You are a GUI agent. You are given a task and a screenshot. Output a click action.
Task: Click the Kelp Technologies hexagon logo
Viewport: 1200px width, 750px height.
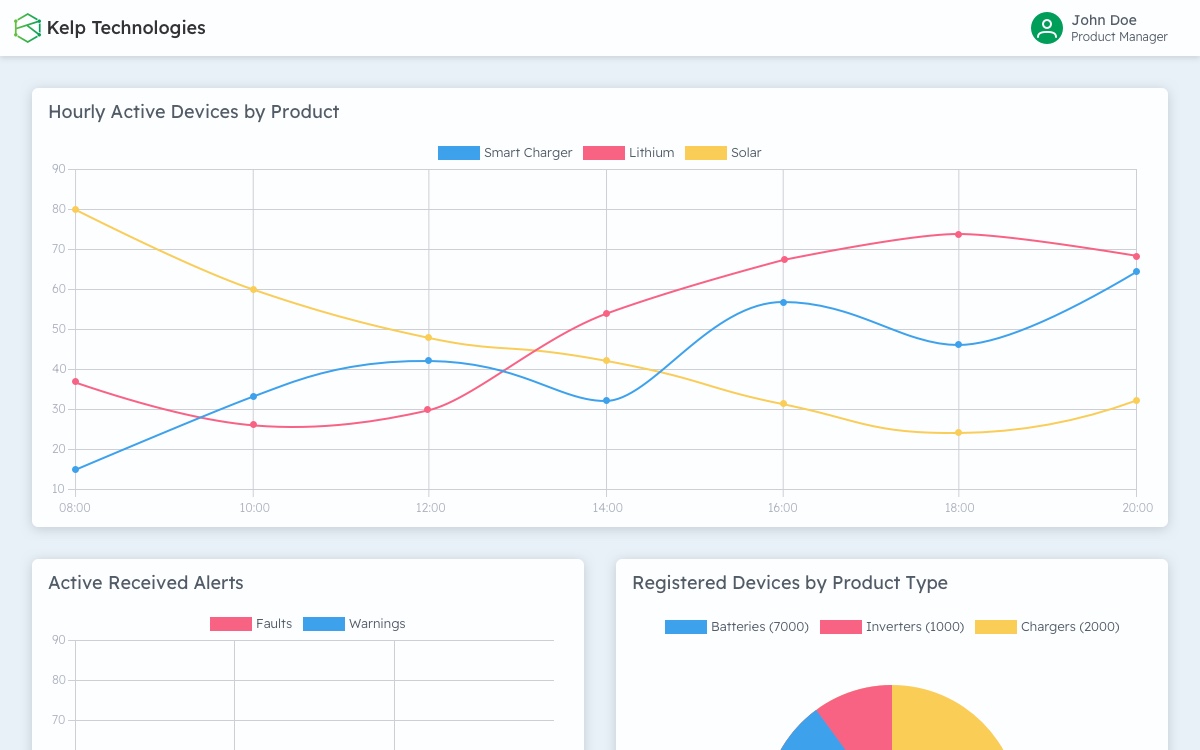coord(28,28)
